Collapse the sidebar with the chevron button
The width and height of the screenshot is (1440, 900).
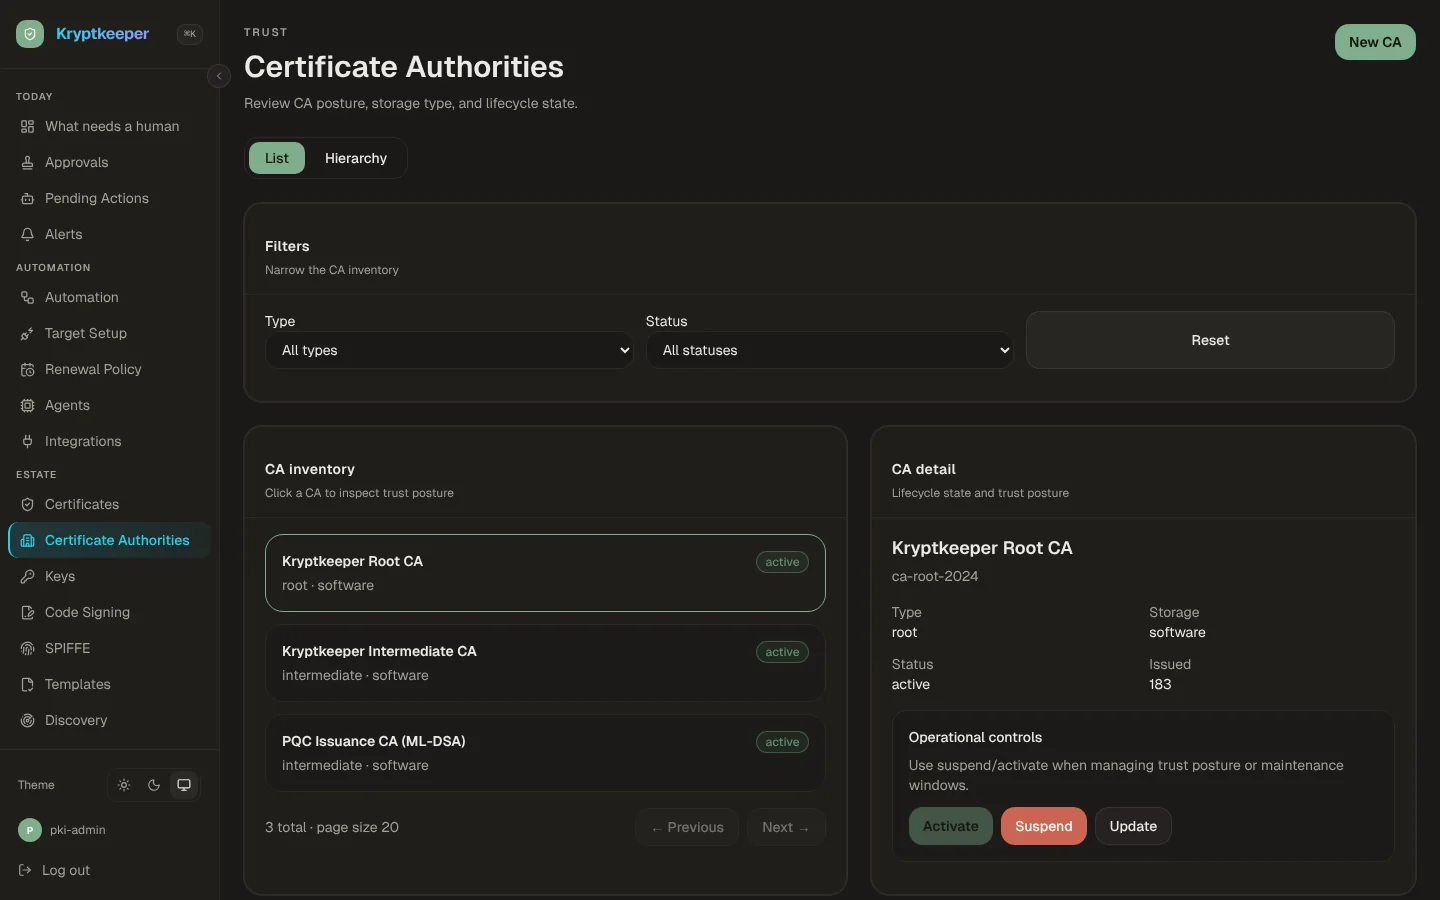219,76
